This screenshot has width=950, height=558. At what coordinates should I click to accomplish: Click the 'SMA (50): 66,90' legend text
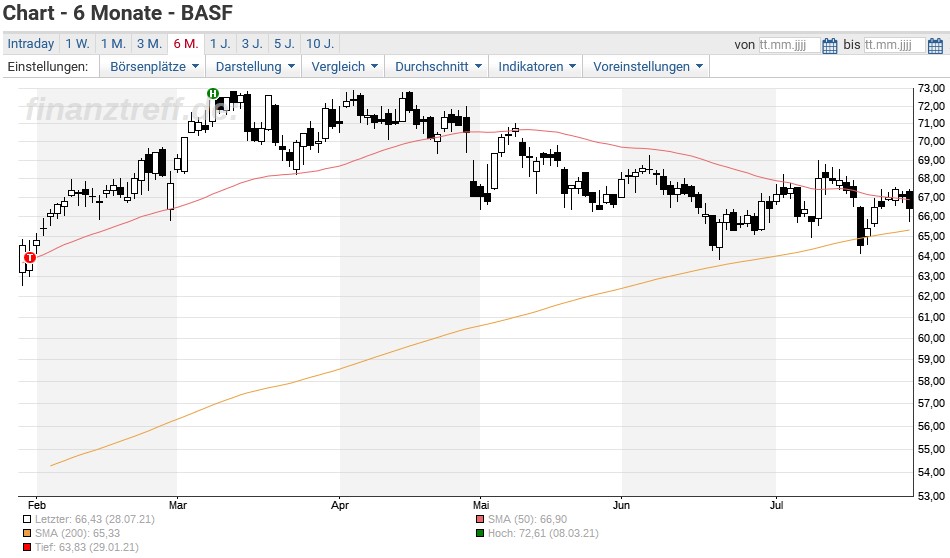(x=528, y=519)
